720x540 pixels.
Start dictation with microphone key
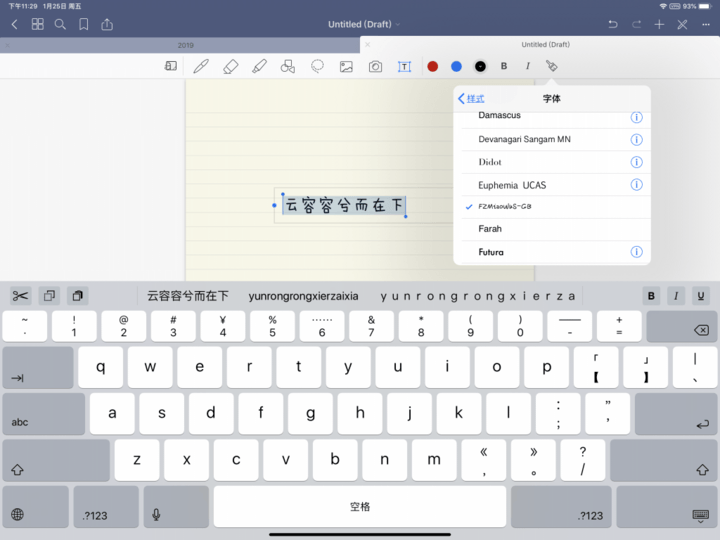click(176, 506)
